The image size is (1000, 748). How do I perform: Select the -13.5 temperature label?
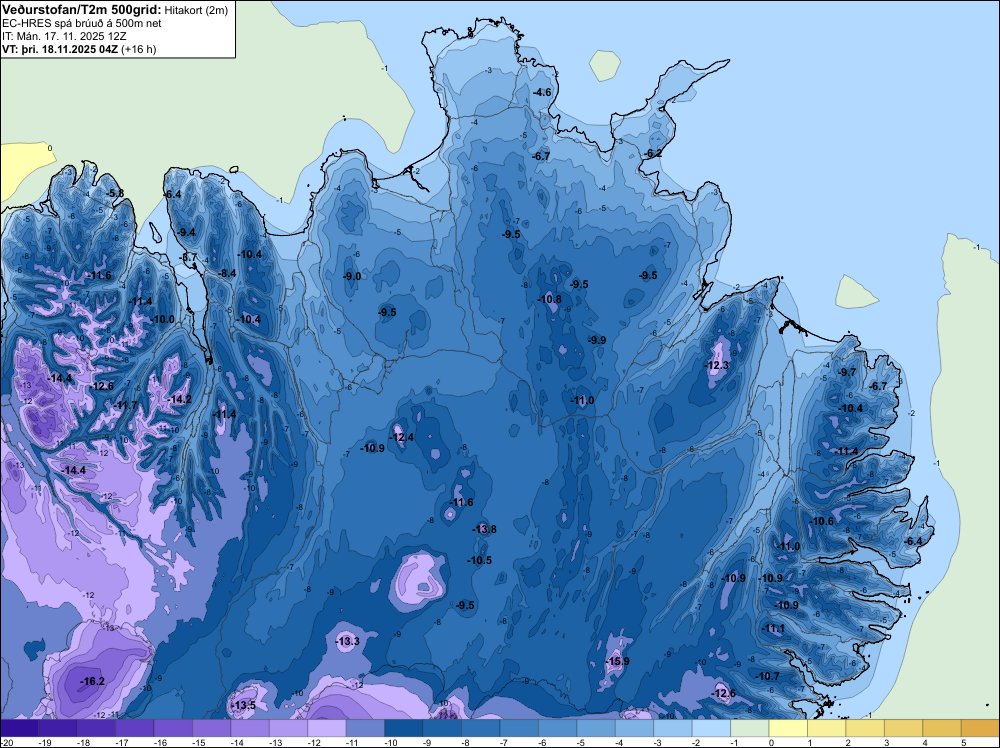pyautogui.click(x=243, y=705)
